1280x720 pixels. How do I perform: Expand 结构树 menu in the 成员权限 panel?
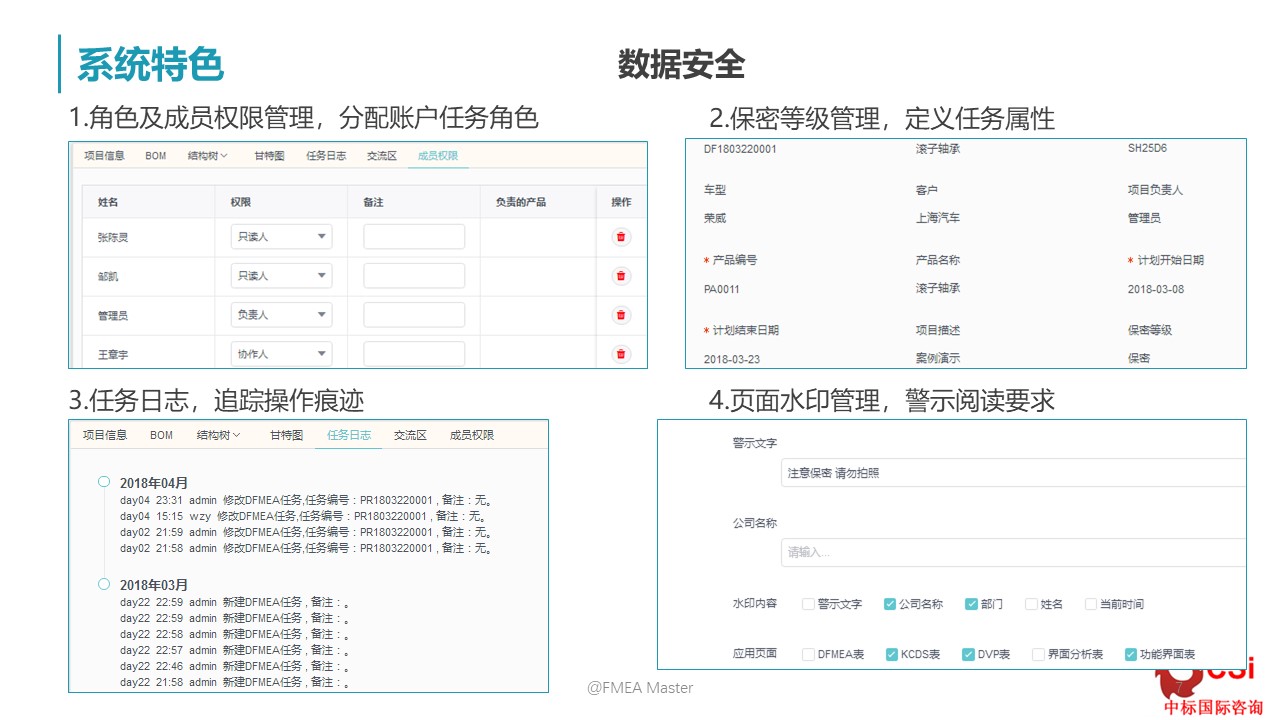[x=208, y=156]
